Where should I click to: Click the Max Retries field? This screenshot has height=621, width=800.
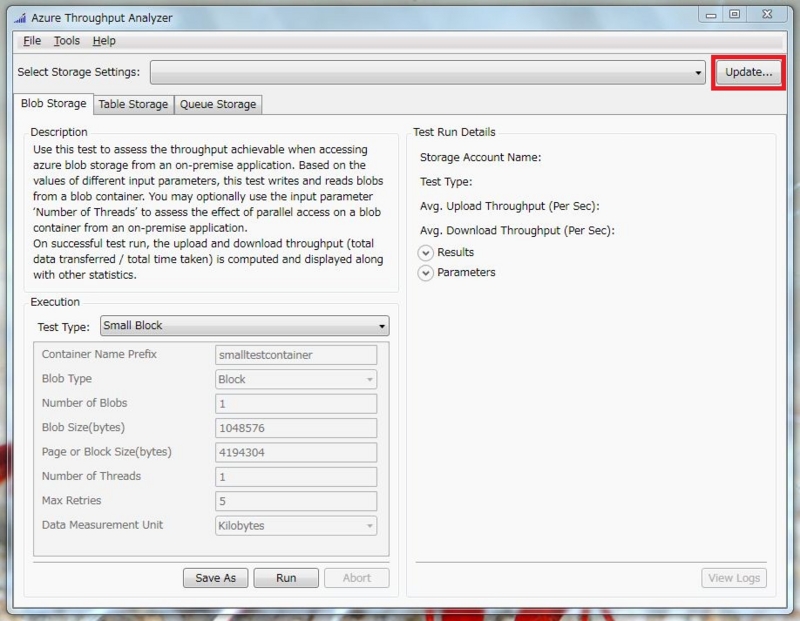click(296, 501)
